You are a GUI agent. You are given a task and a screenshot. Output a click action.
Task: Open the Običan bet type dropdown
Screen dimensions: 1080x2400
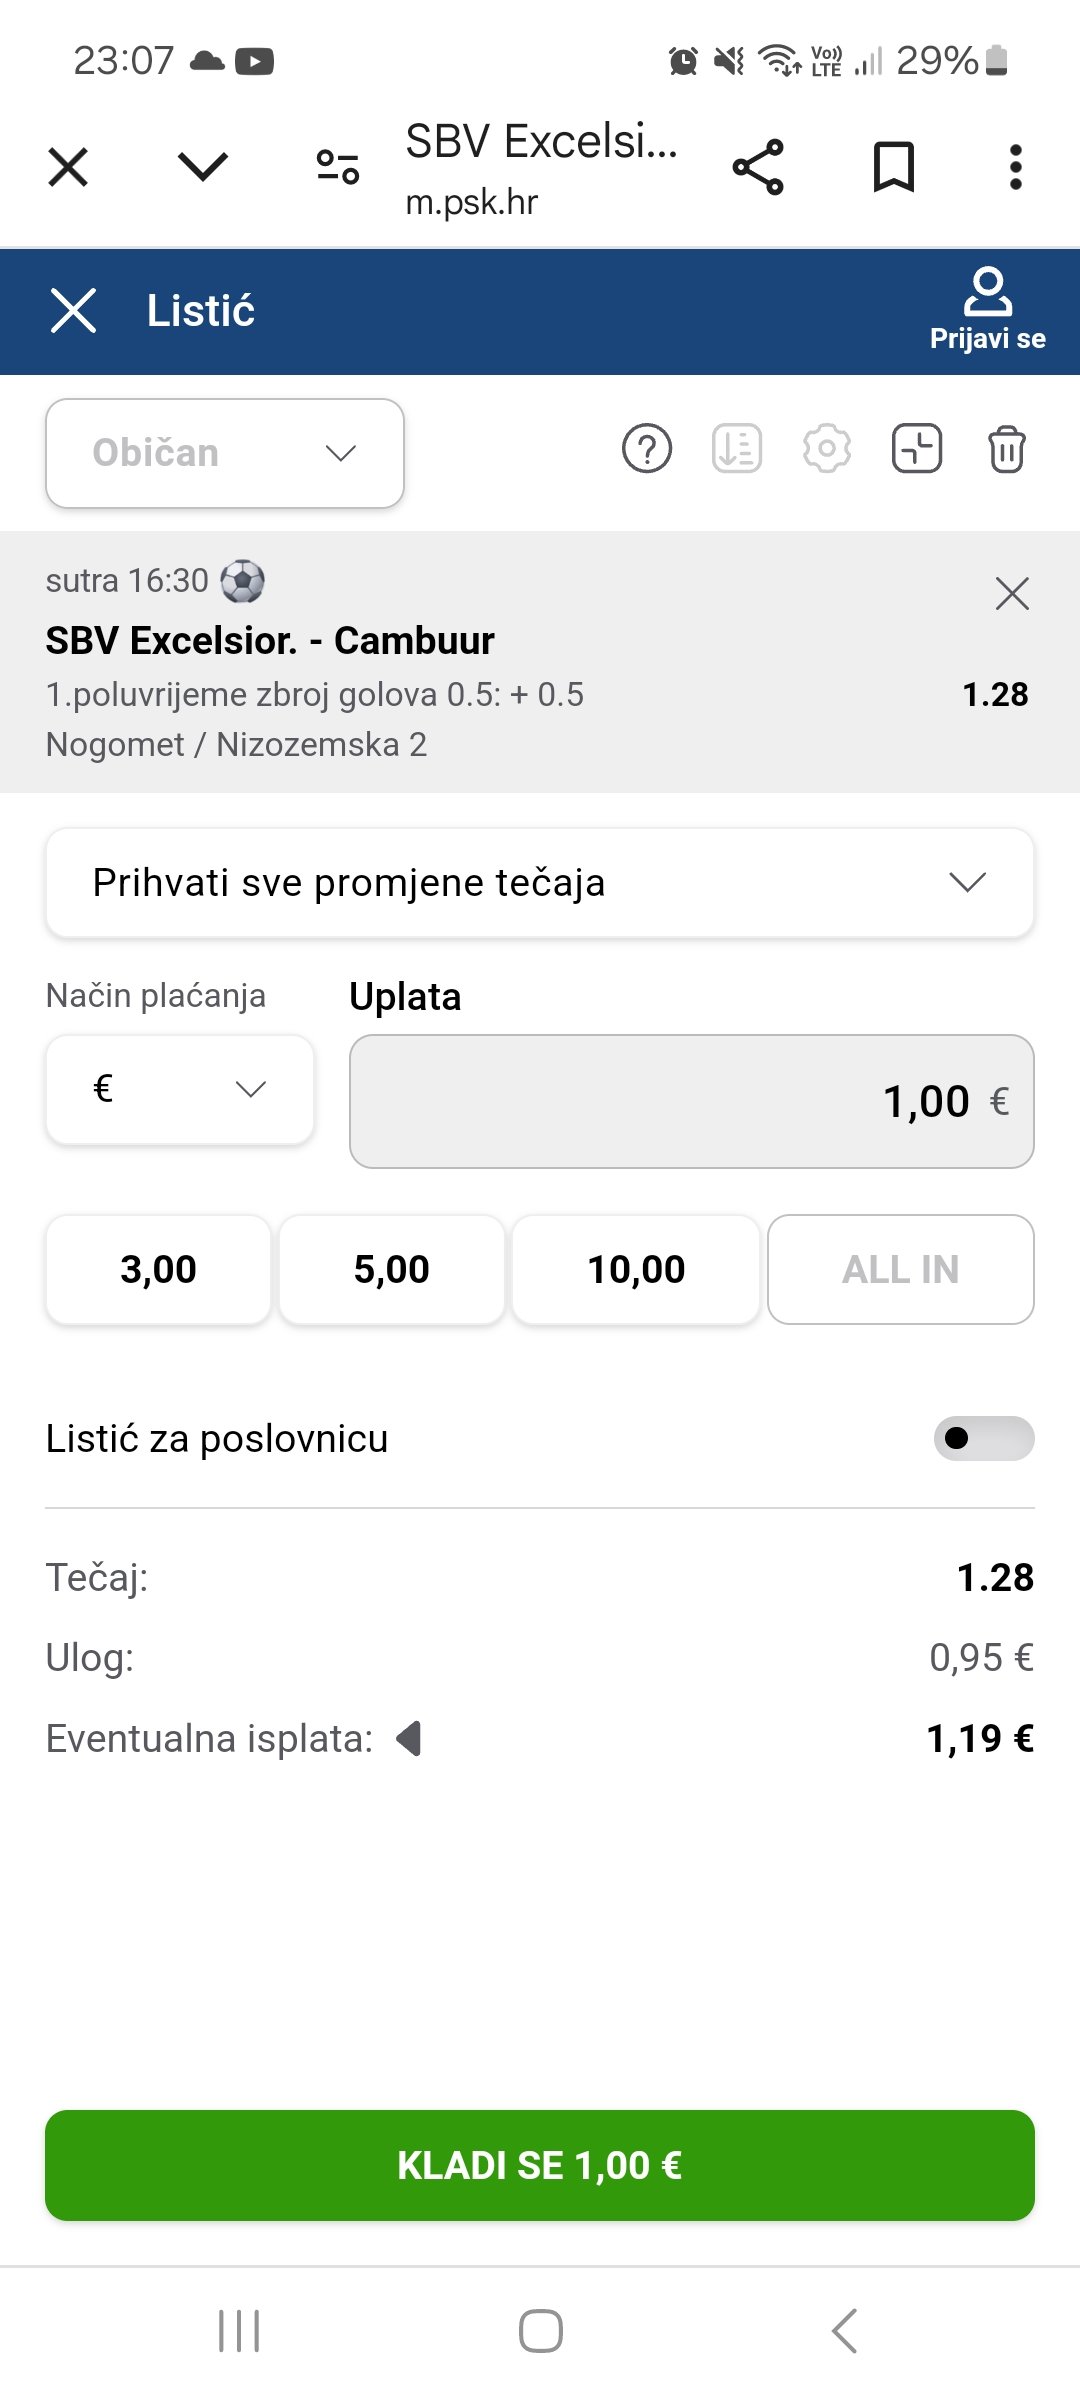pos(225,453)
